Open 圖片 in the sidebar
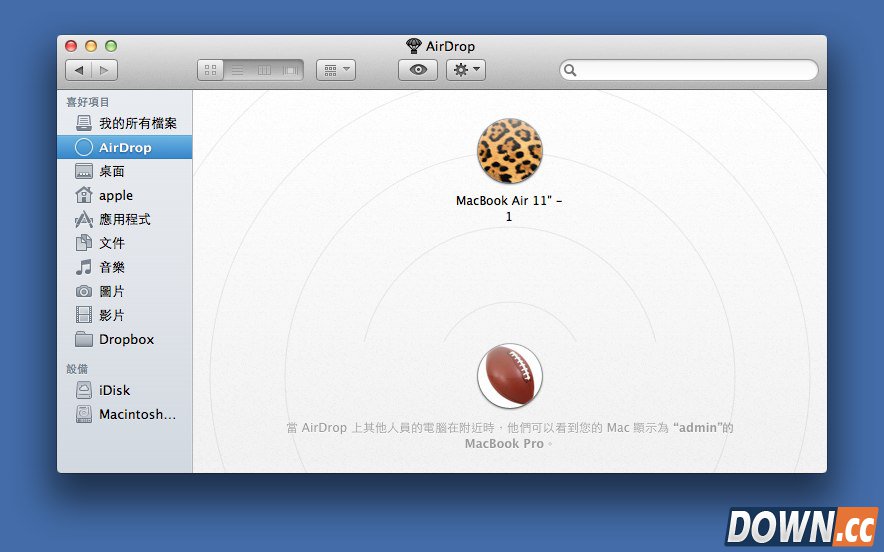 click(x=125, y=292)
